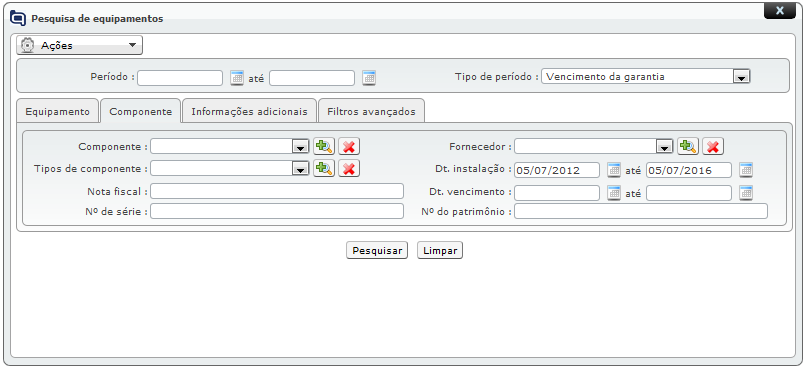Focus the Dt. vencimento end field
Viewport: 806px width, 369px height.
click(x=689, y=193)
